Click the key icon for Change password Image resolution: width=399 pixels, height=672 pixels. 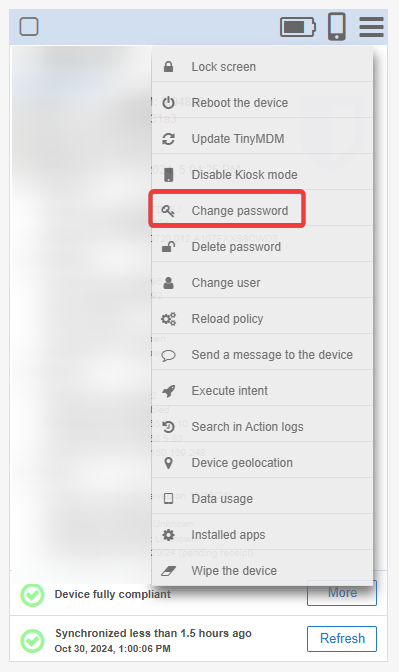168,211
